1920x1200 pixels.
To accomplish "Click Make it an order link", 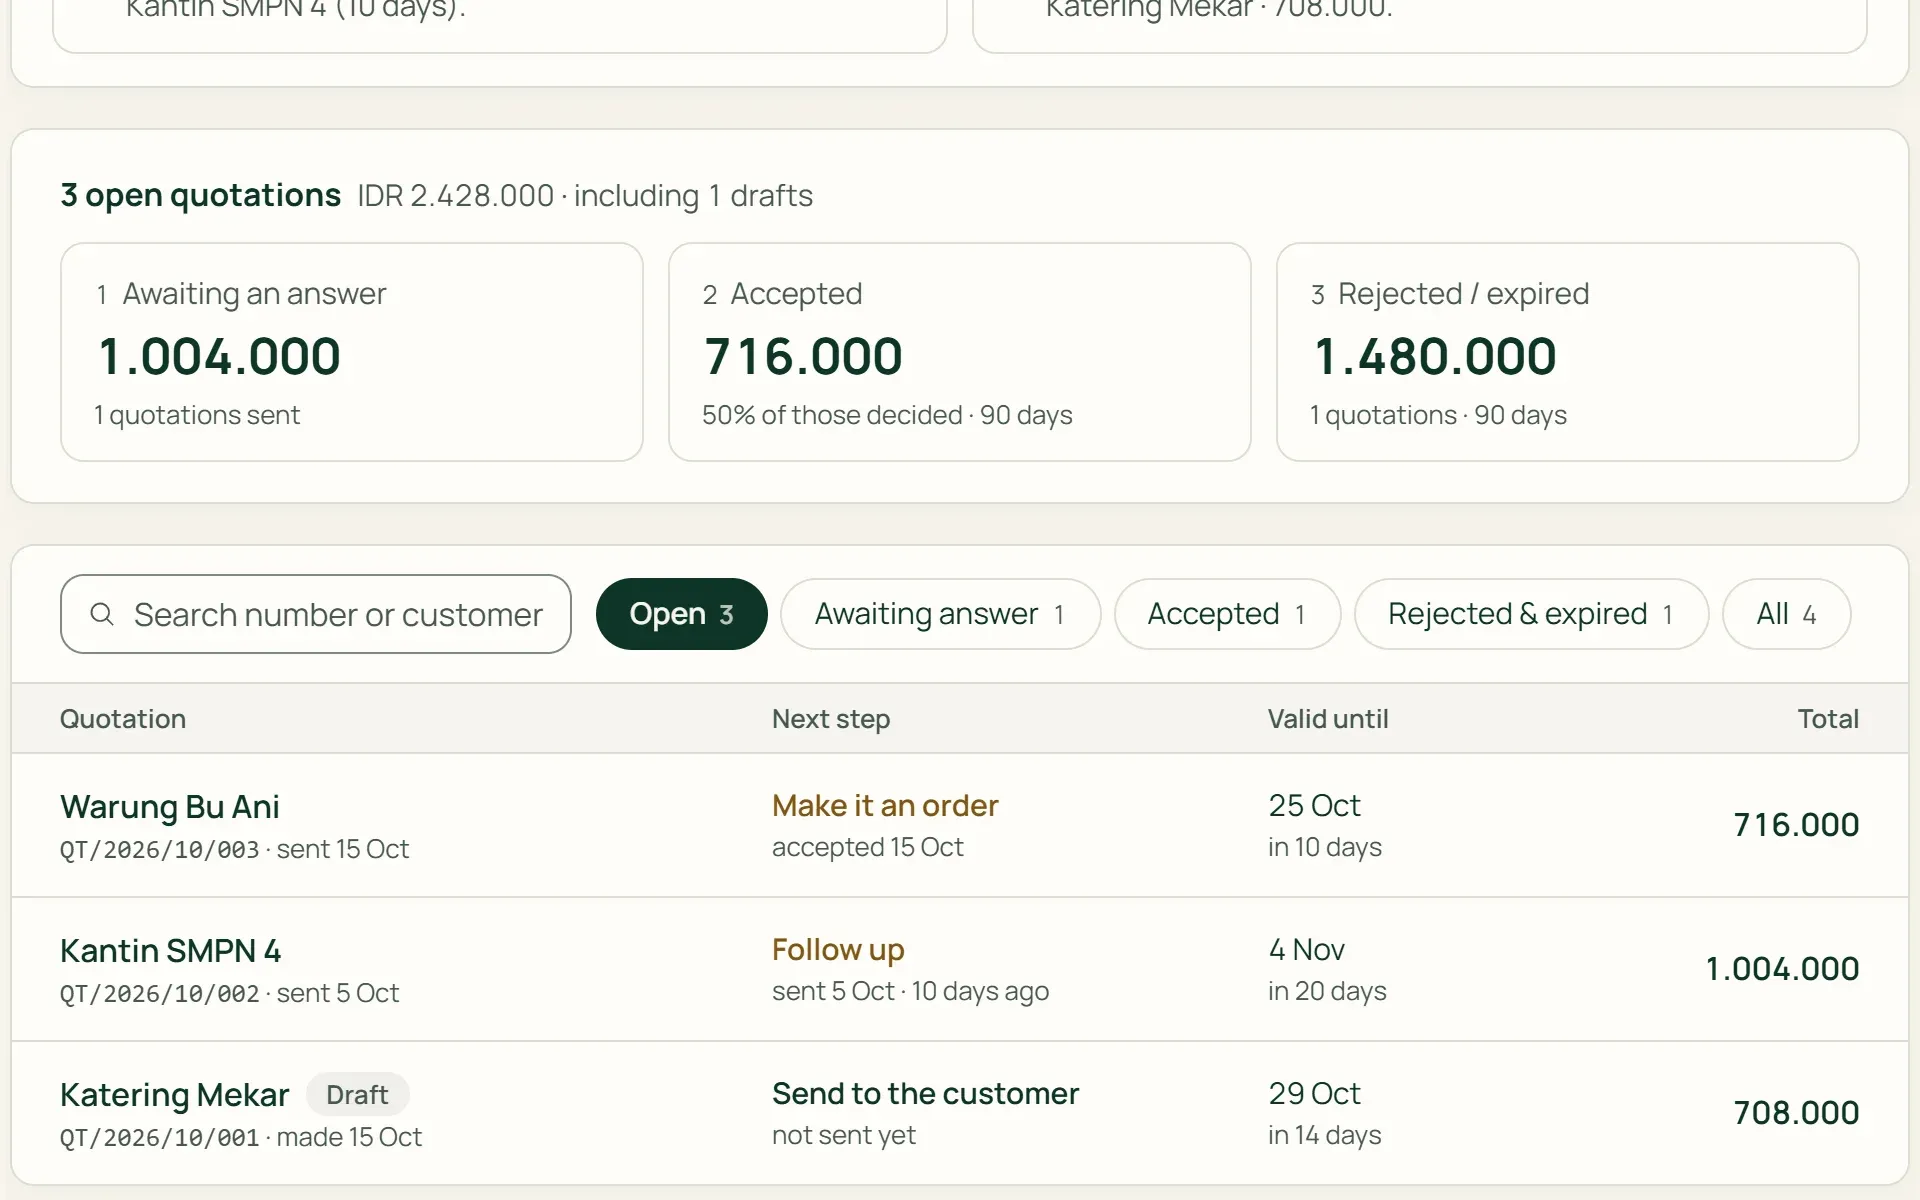I will click(x=885, y=806).
